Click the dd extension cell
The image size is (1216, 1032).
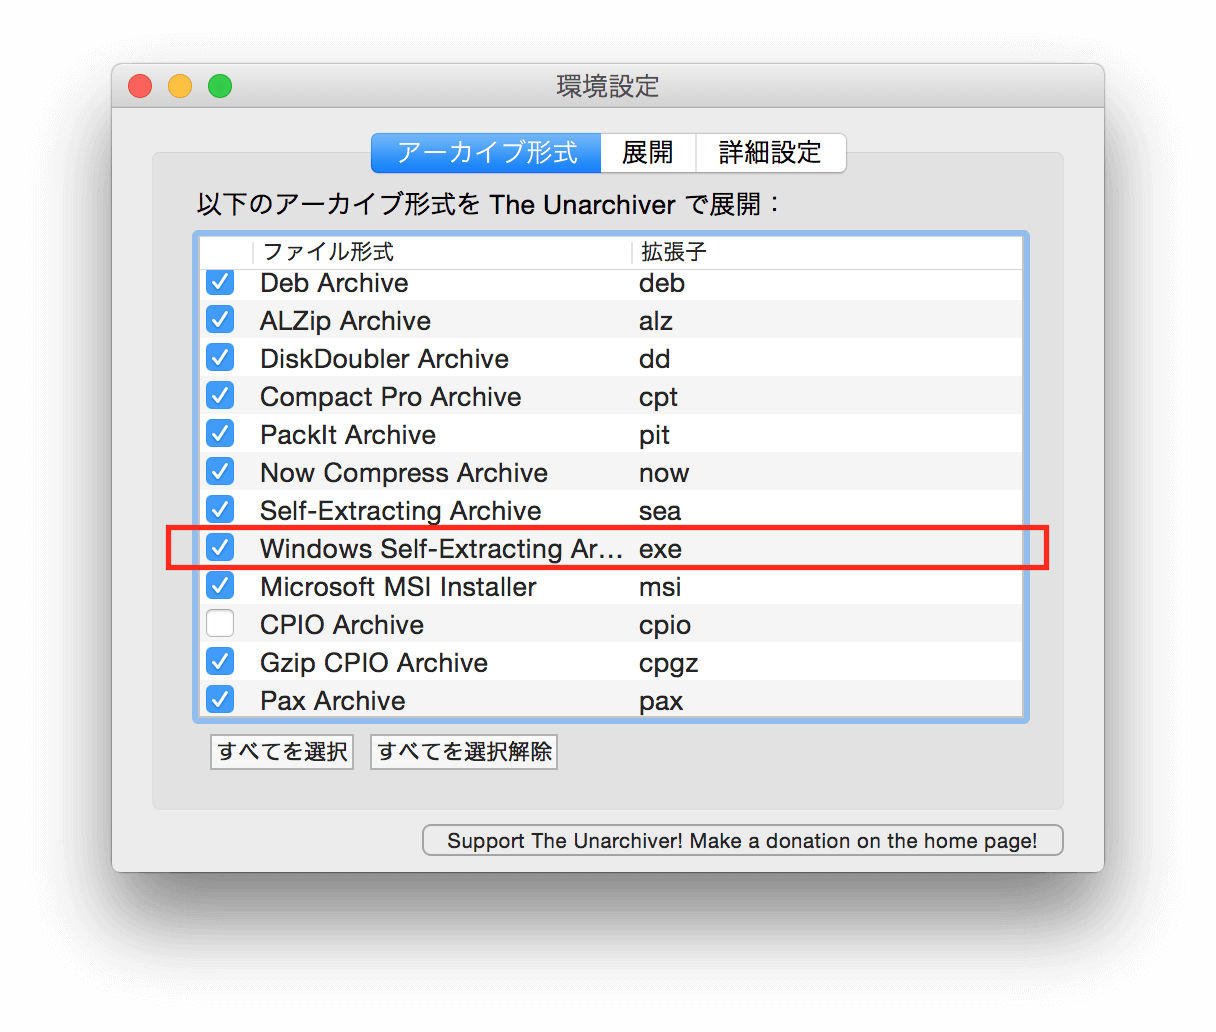[x=655, y=359]
